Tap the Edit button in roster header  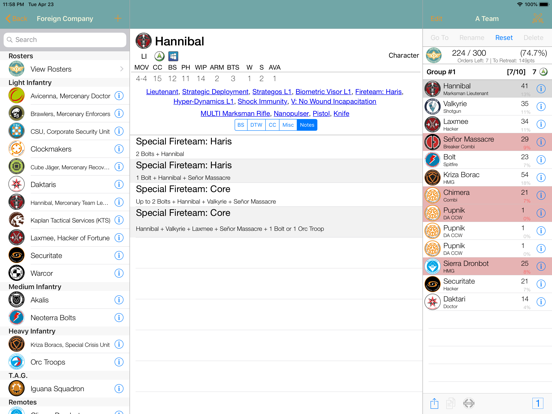[x=436, y=19]
